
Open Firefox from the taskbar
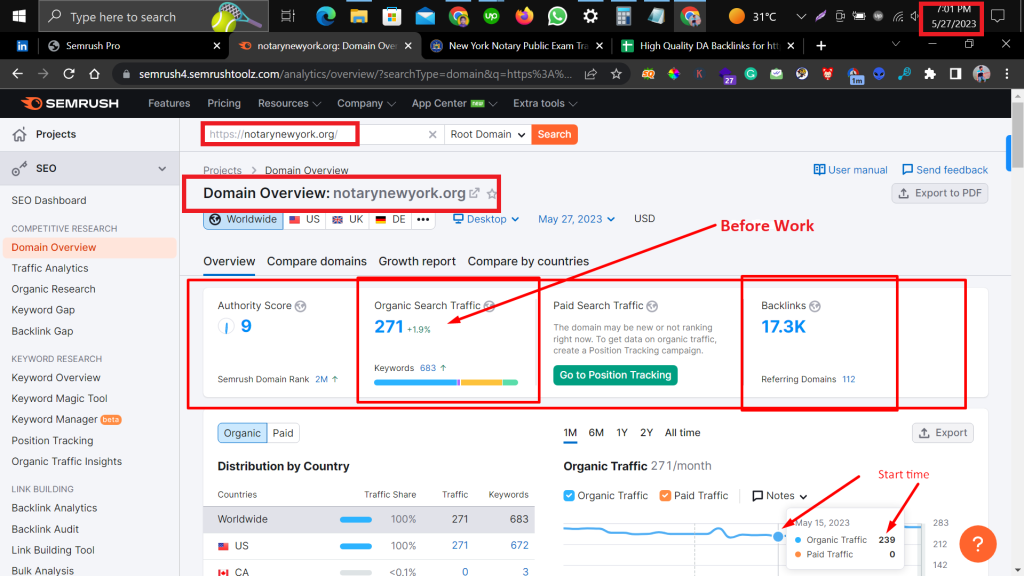click(x=524, y=16)
